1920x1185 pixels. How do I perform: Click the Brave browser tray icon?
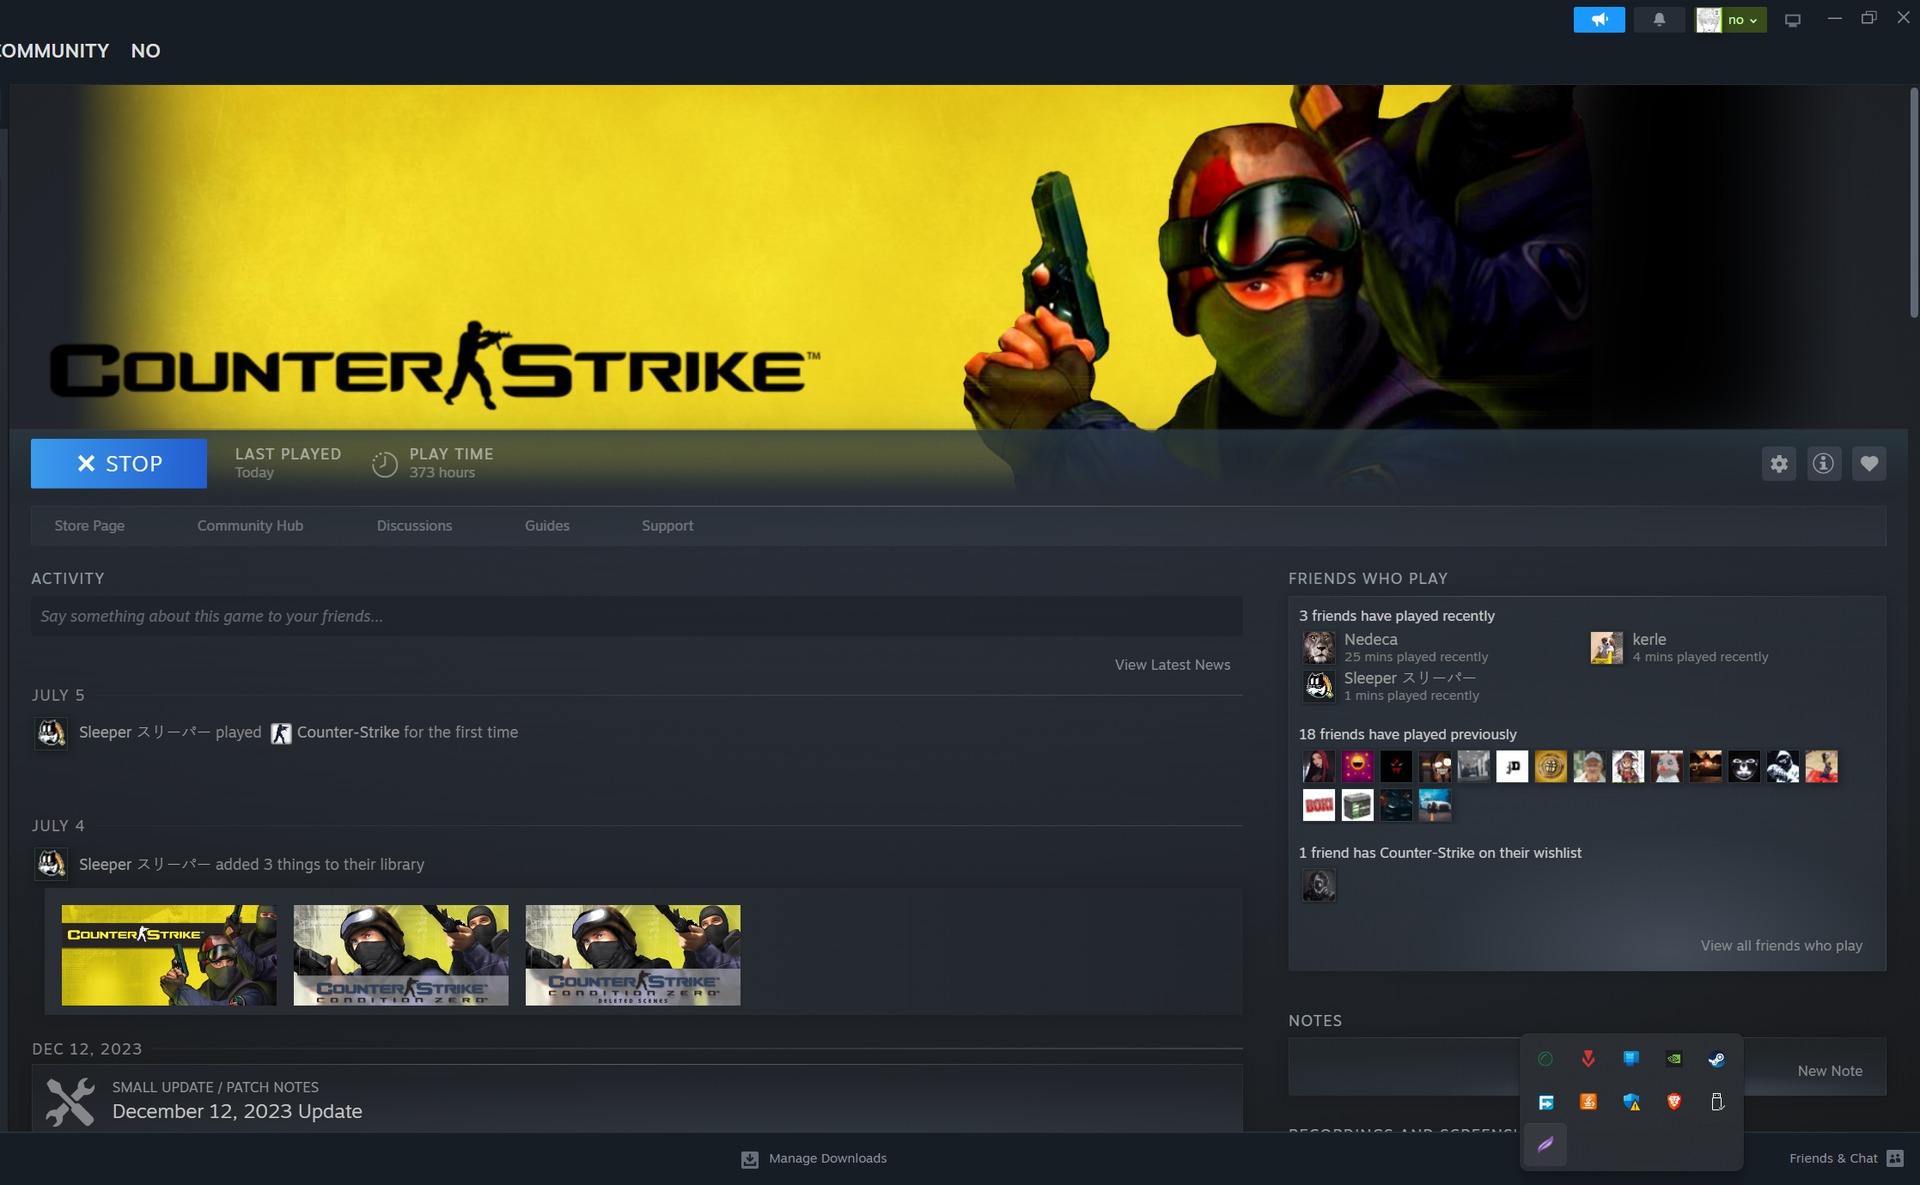pos(1674,1102)
